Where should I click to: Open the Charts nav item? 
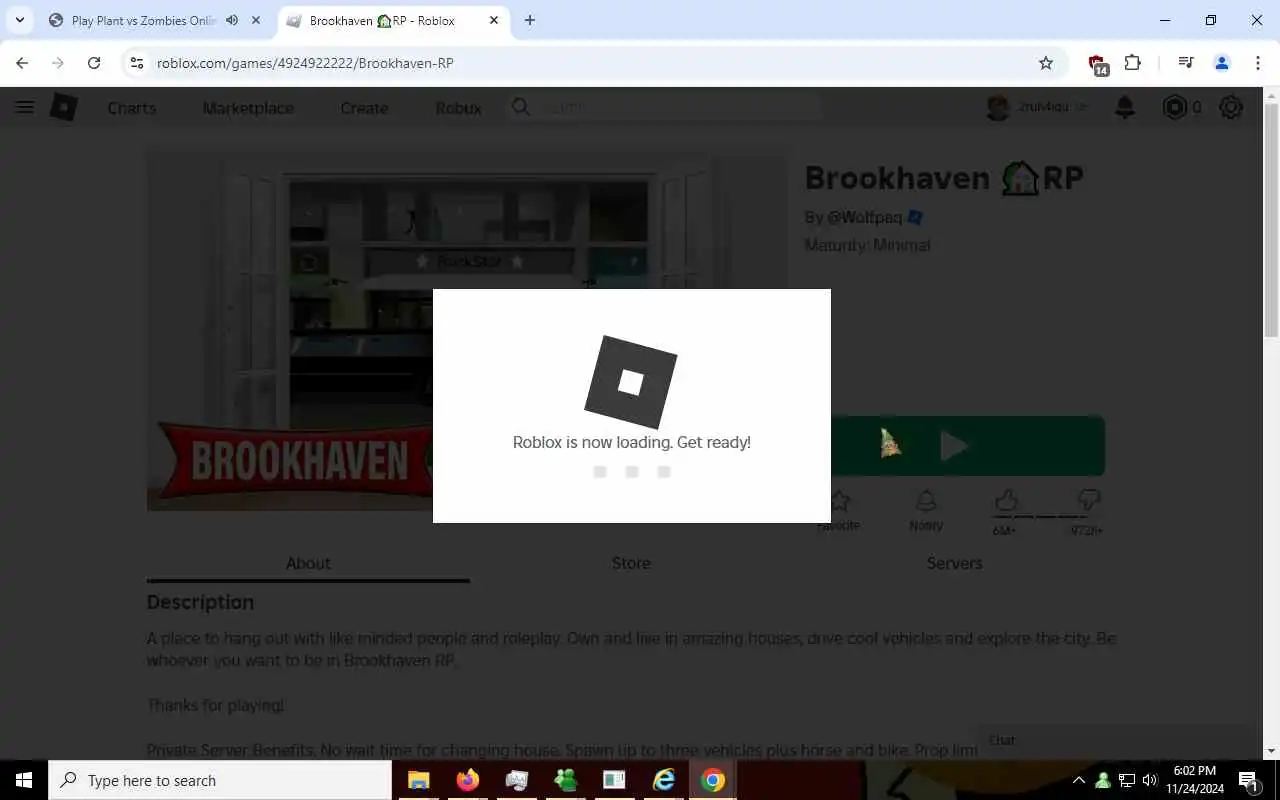[x=132, y=108]
